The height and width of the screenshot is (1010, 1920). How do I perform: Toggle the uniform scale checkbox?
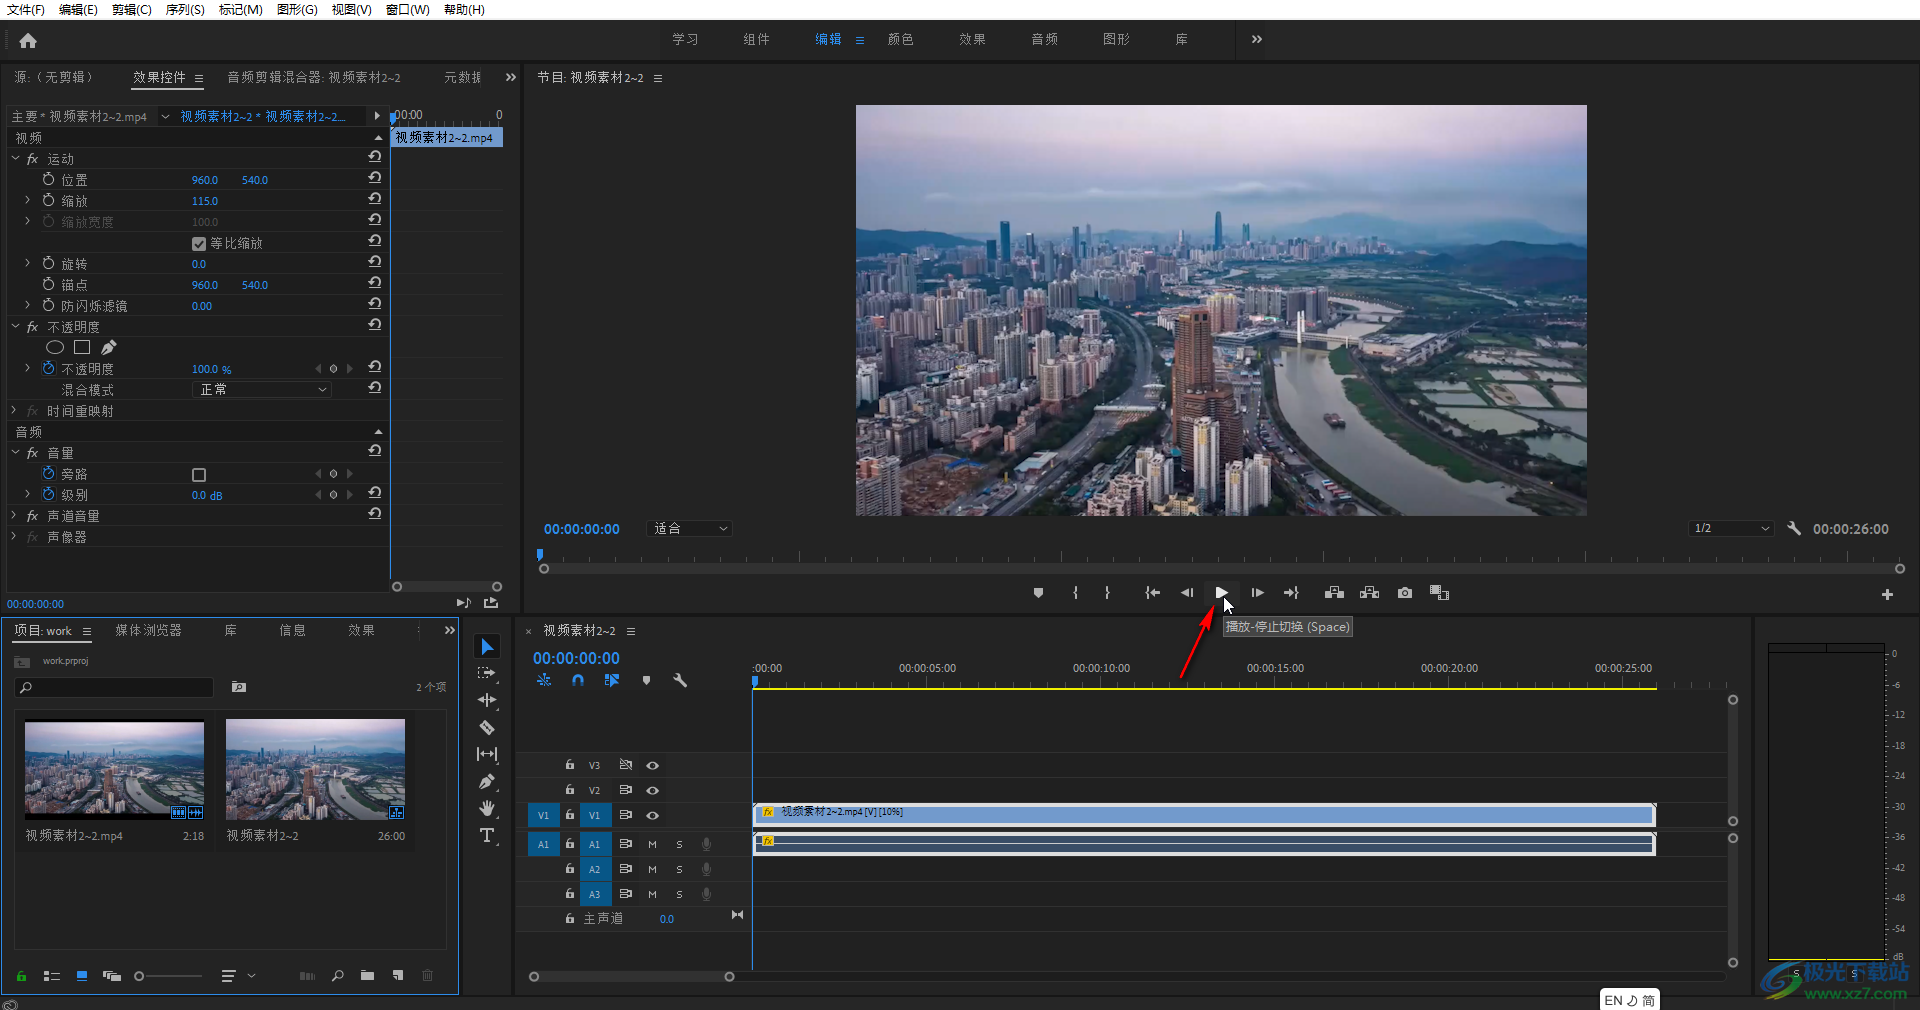[199, 243]
